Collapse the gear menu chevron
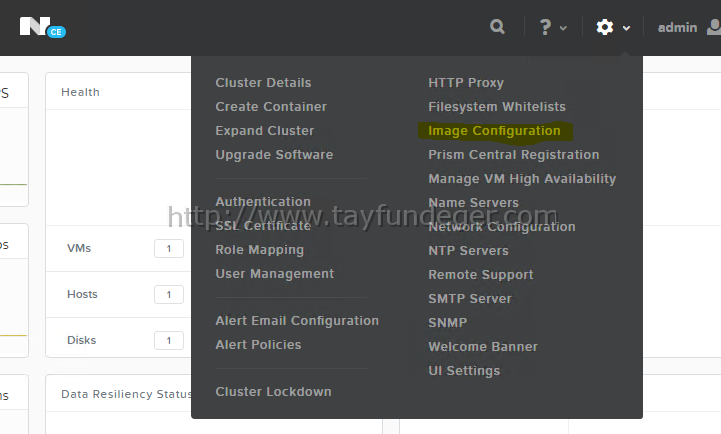The height and width of the screenshot is (434, 721). (626, 28)
